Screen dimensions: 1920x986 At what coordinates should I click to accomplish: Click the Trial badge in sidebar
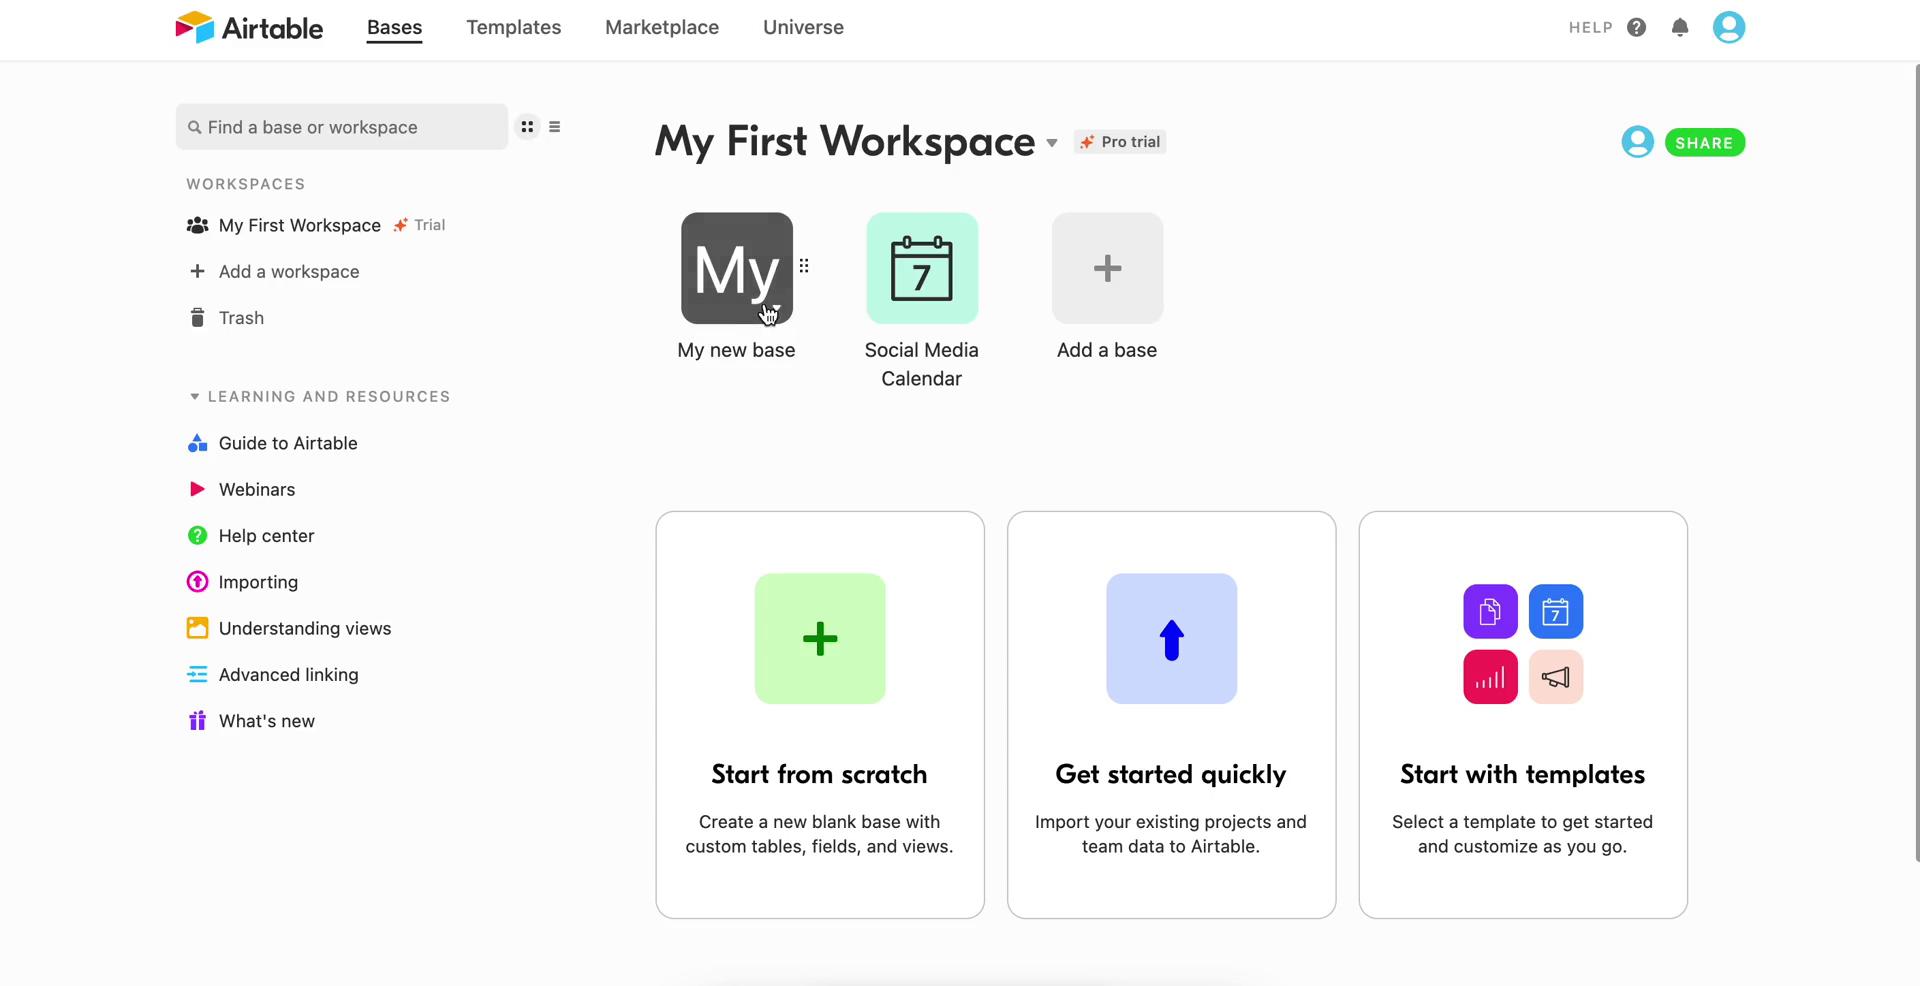click(x=420, y=225)
